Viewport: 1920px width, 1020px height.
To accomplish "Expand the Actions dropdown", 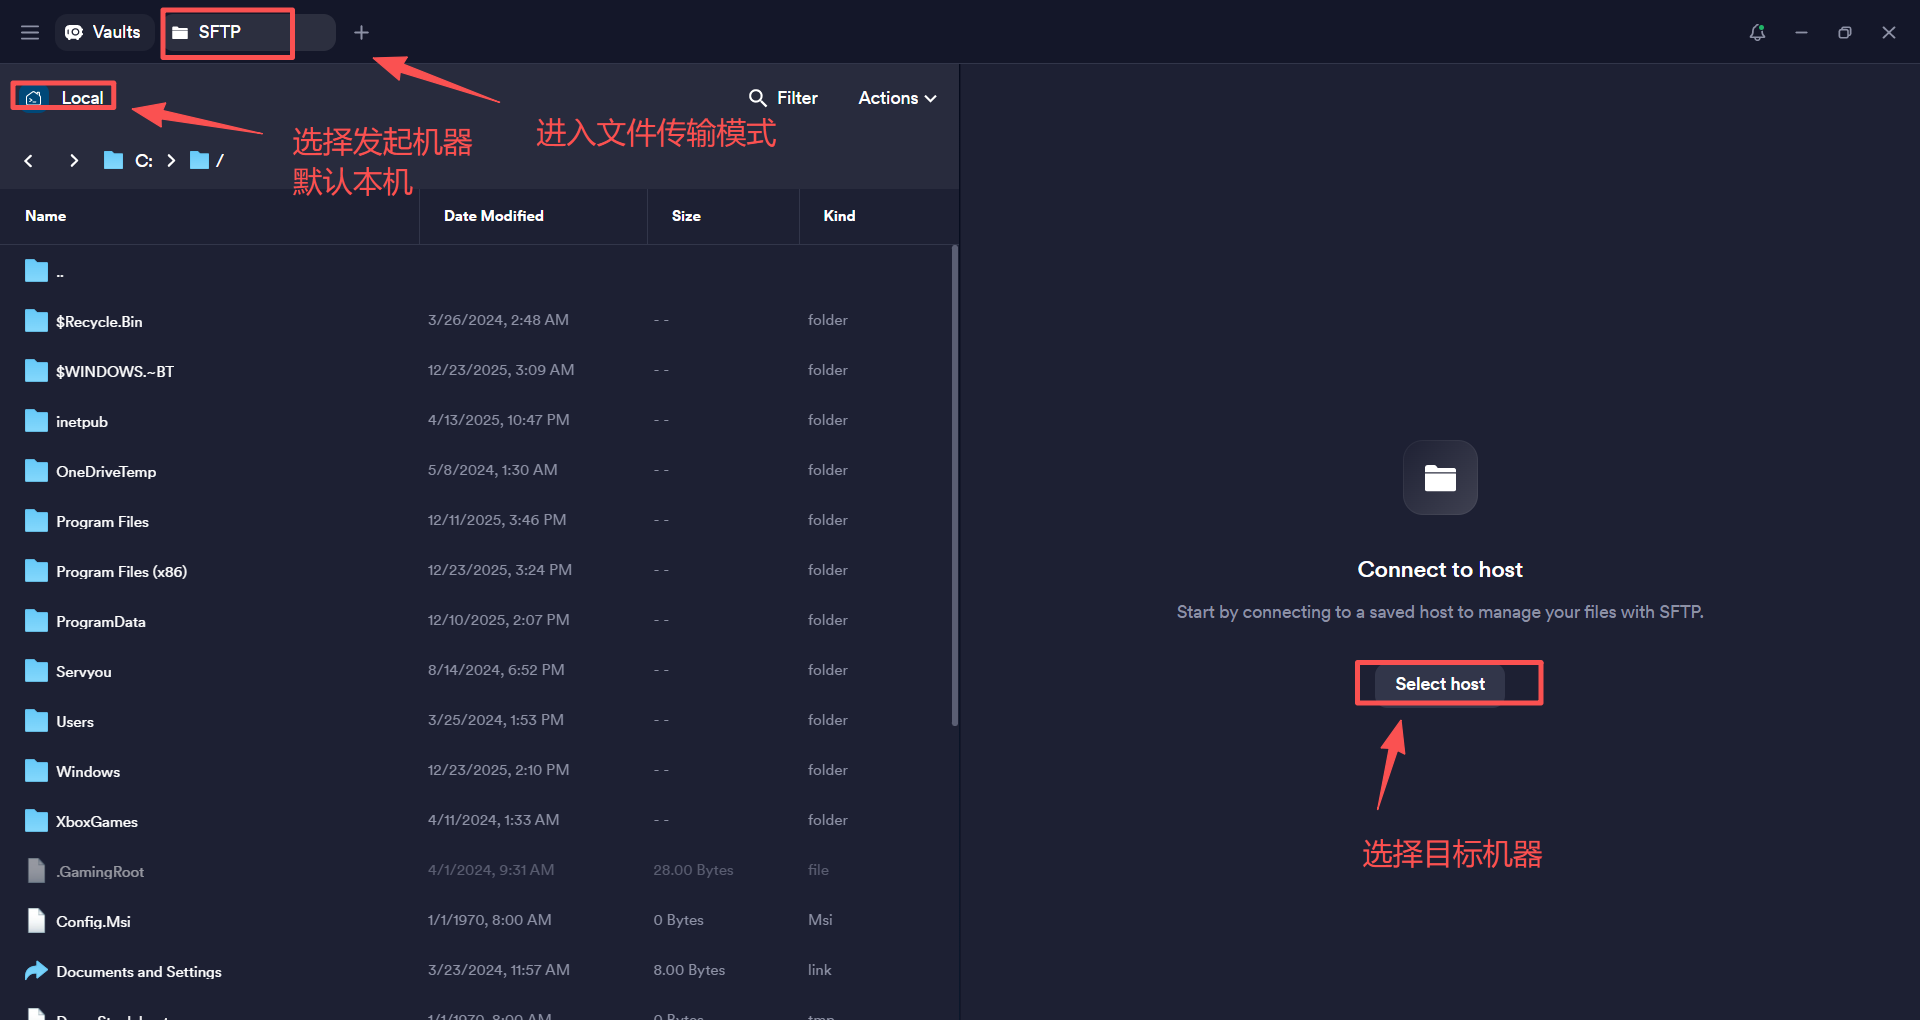I will tap(897, 98).
